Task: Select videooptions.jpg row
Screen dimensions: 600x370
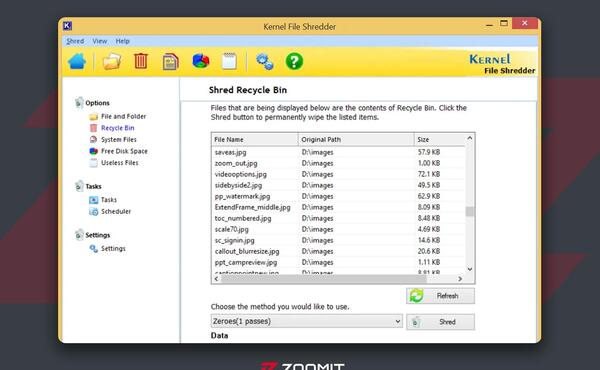Action: pos(339,174)
